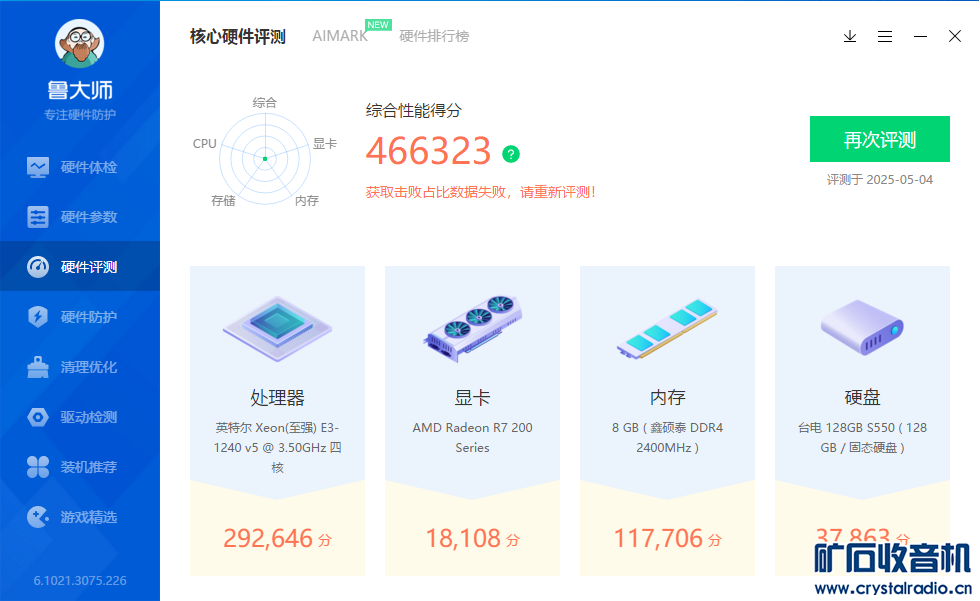
Task: Click red 获取击败占比数据失败 message
Action: 481,192
